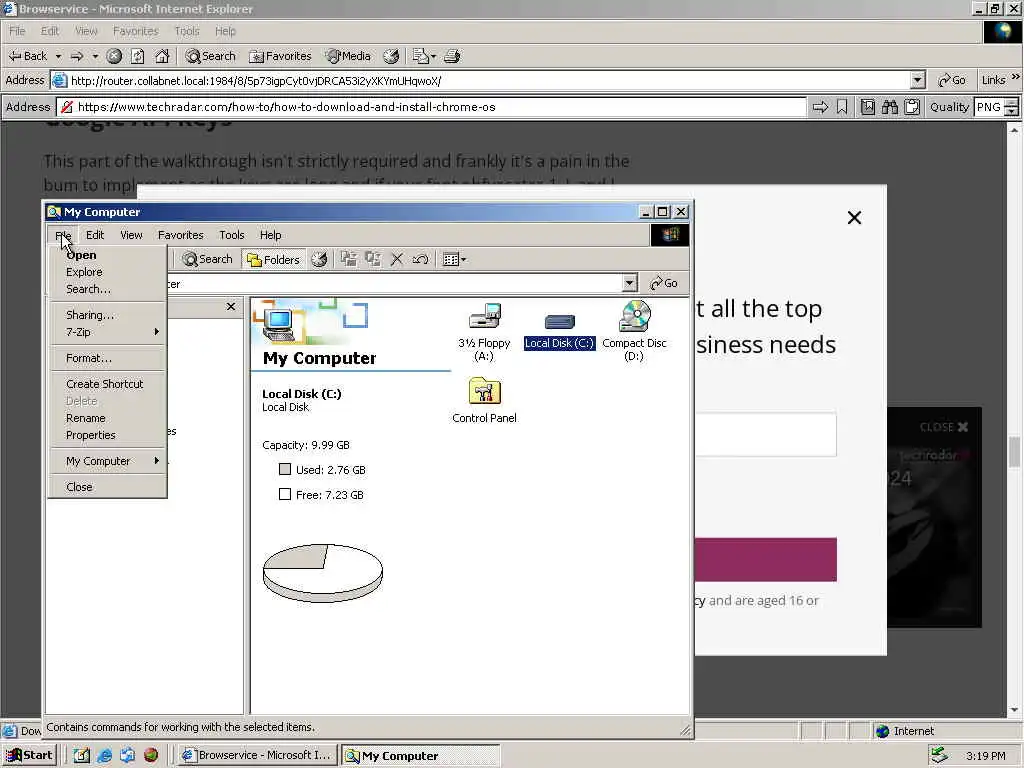Click into the techradar URL address field
The image size is (1024, 768).
coord(431,107)
